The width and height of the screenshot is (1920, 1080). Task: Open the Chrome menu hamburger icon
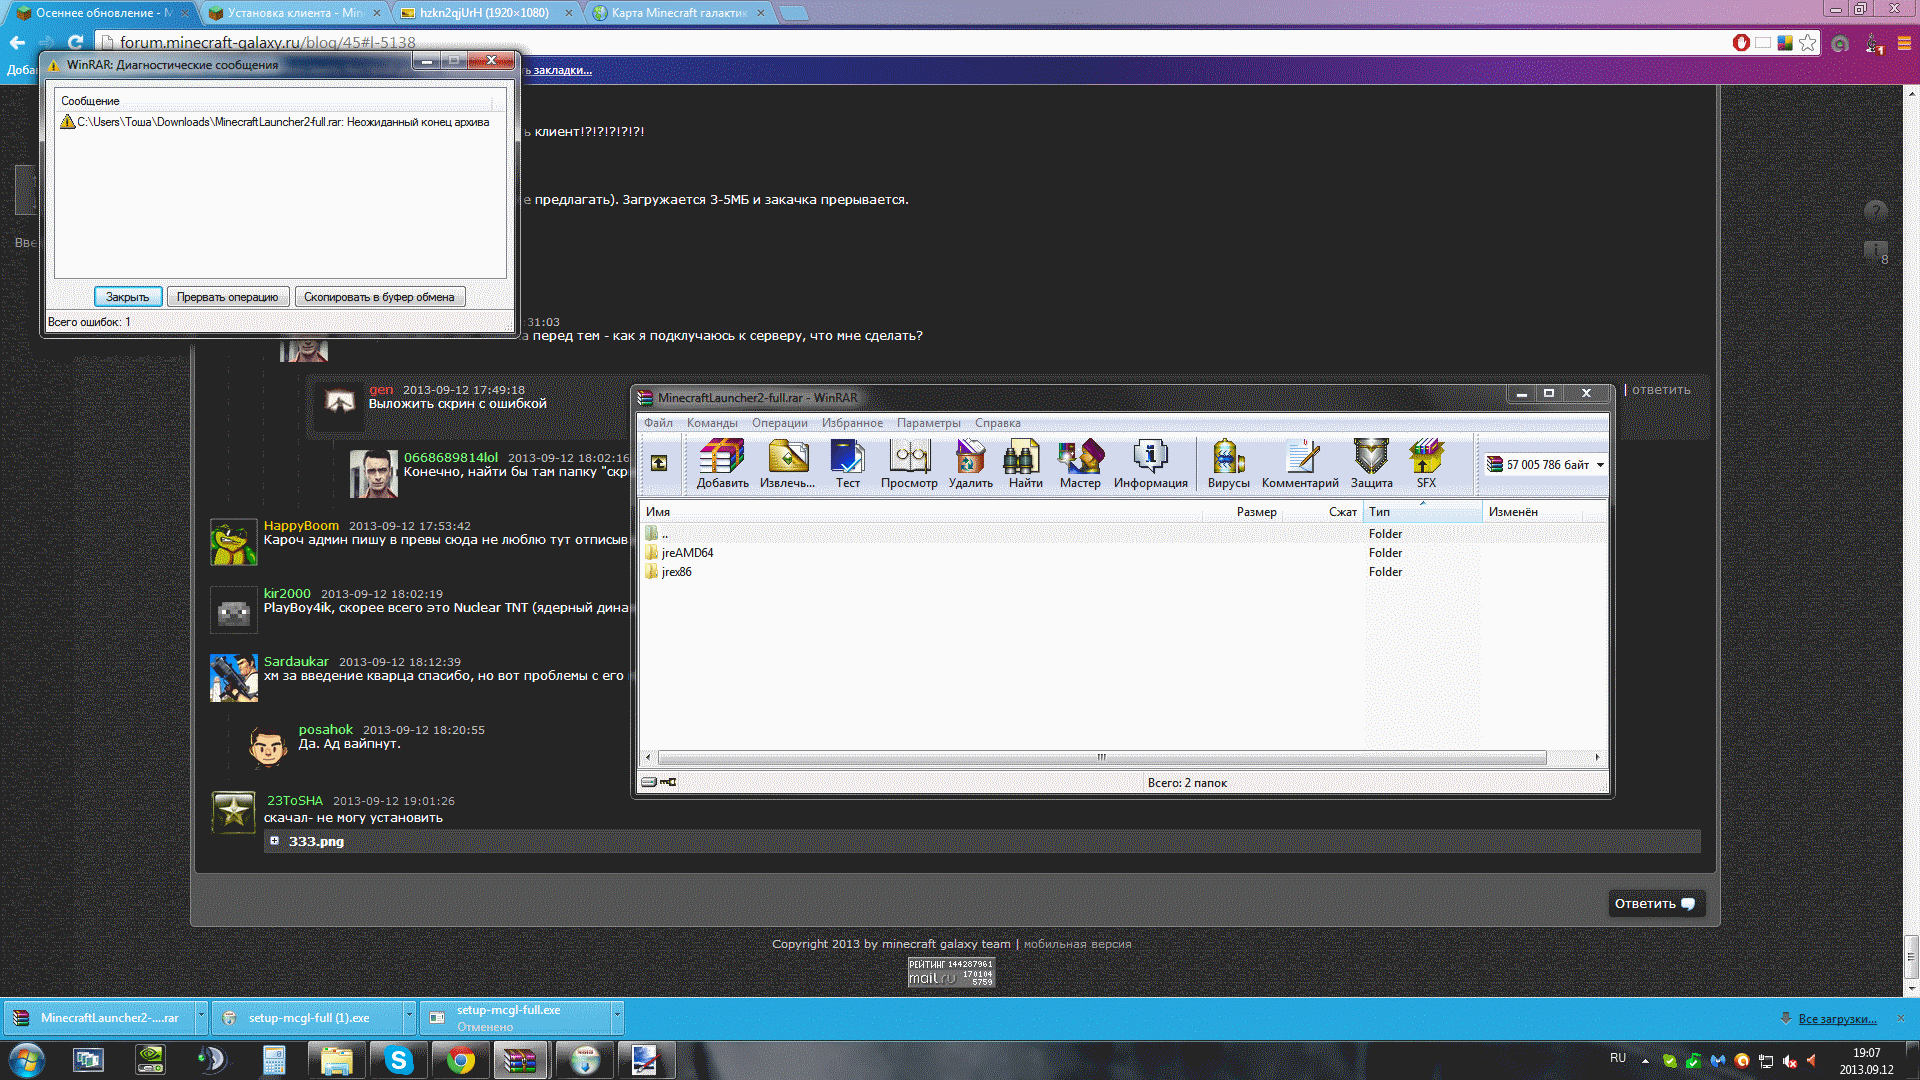(x=1905, y=43)
